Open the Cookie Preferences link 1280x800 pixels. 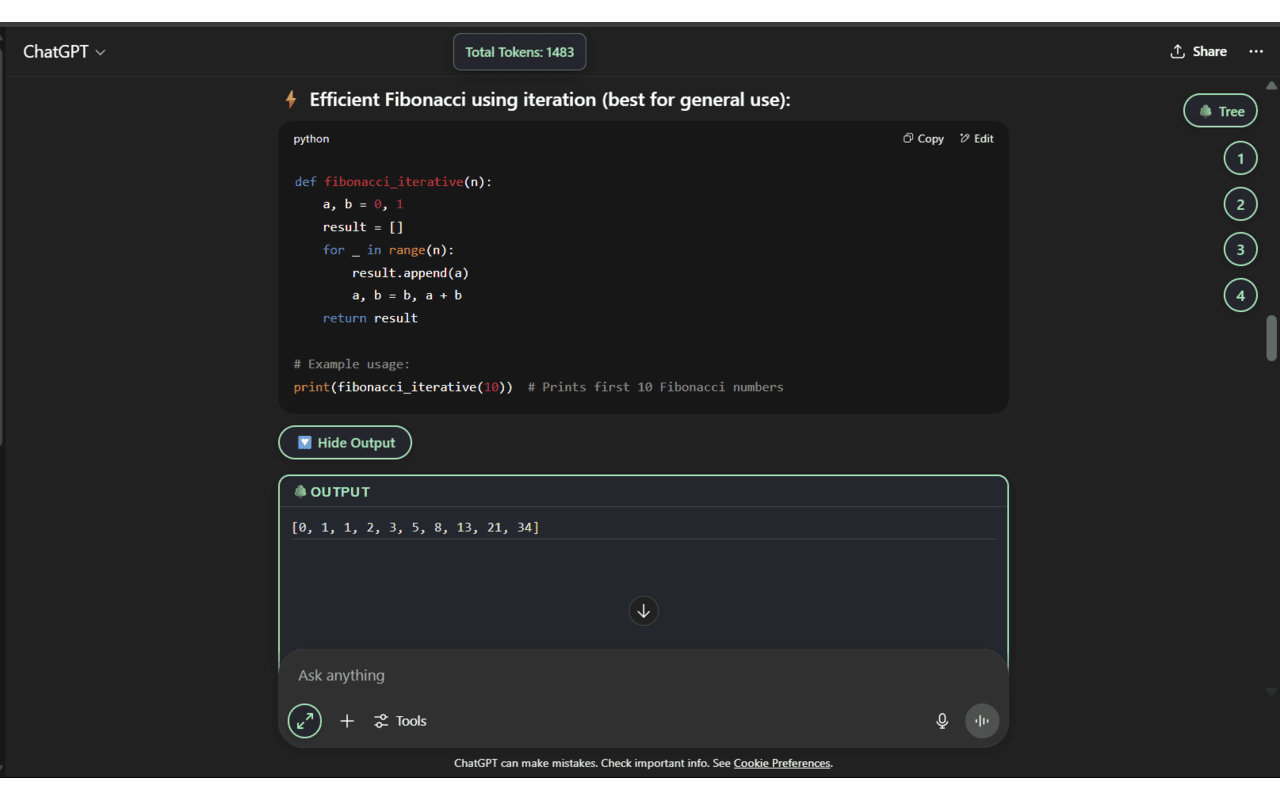tap(782, 763)
